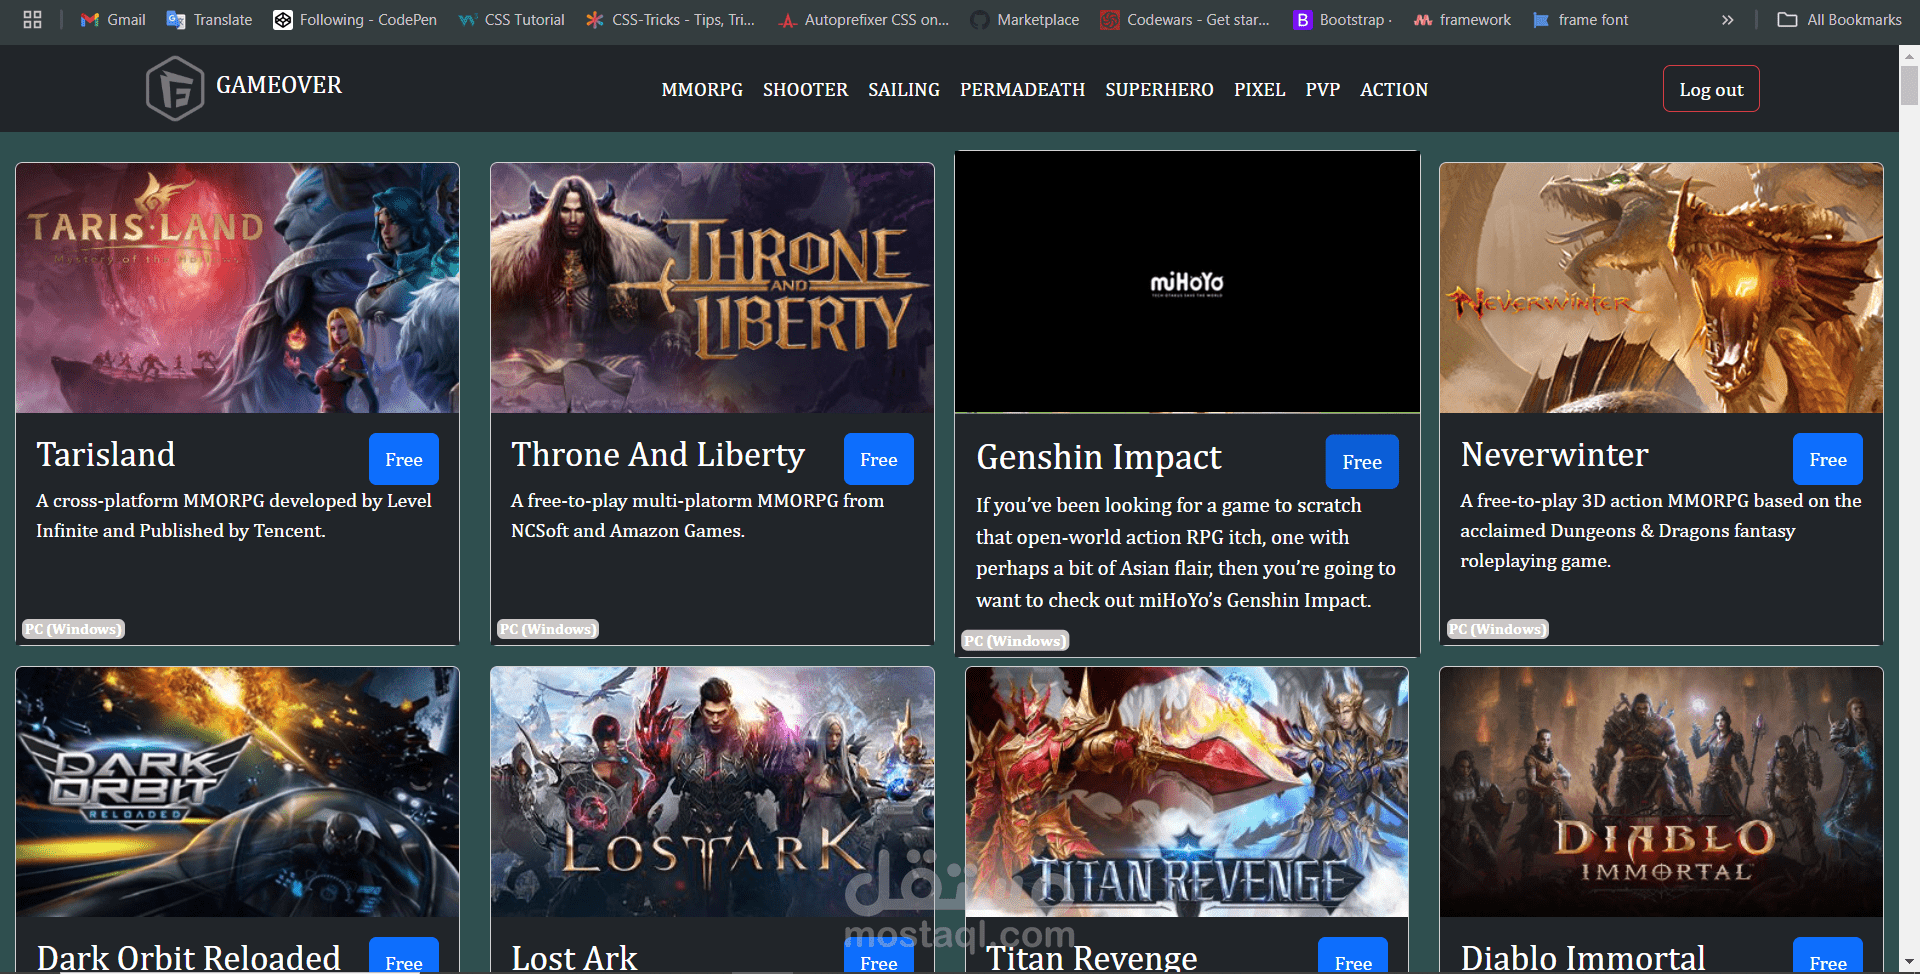Click the GAMEOVER shield logo icon
The image size is (1920, 974).
[x=175, y=89]
